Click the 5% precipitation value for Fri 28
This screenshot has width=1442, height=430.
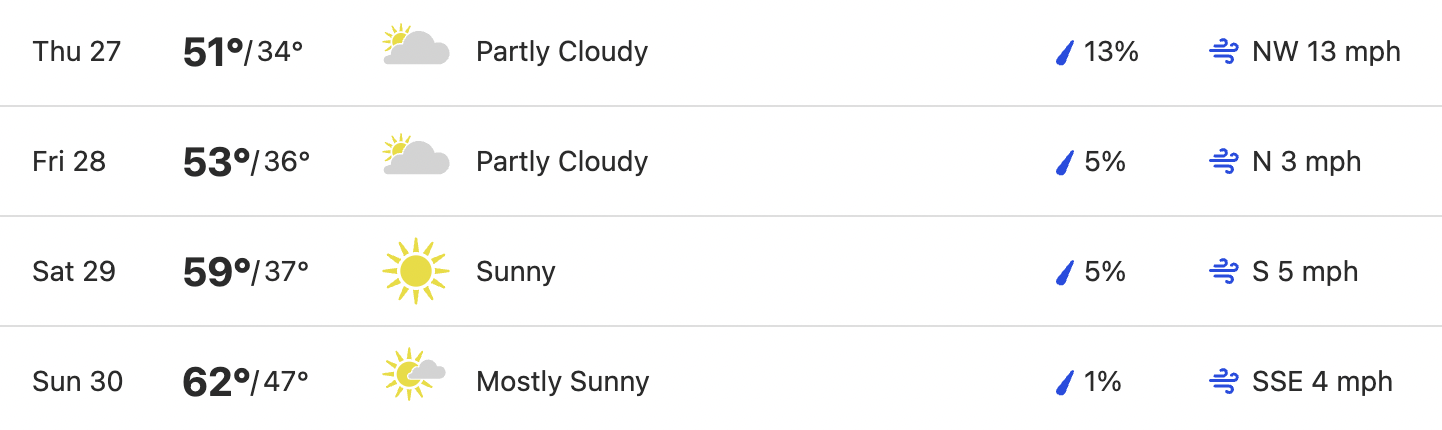(x=1105, y=162)
